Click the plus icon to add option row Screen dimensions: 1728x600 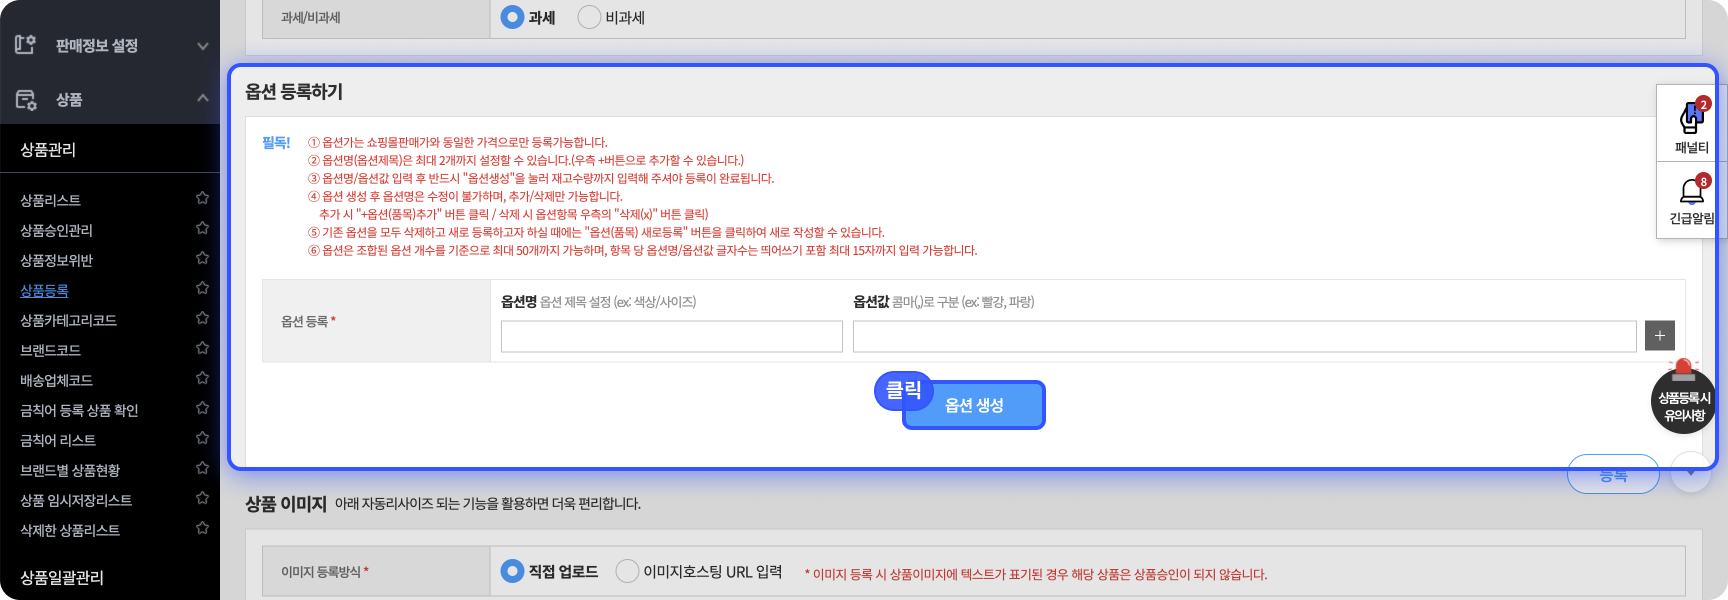pyautogui.click(x=1659, y=336)
